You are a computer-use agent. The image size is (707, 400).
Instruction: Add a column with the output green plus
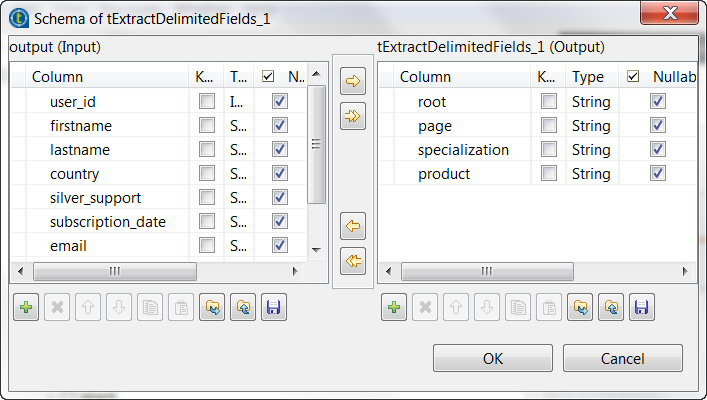pos(394,308)
